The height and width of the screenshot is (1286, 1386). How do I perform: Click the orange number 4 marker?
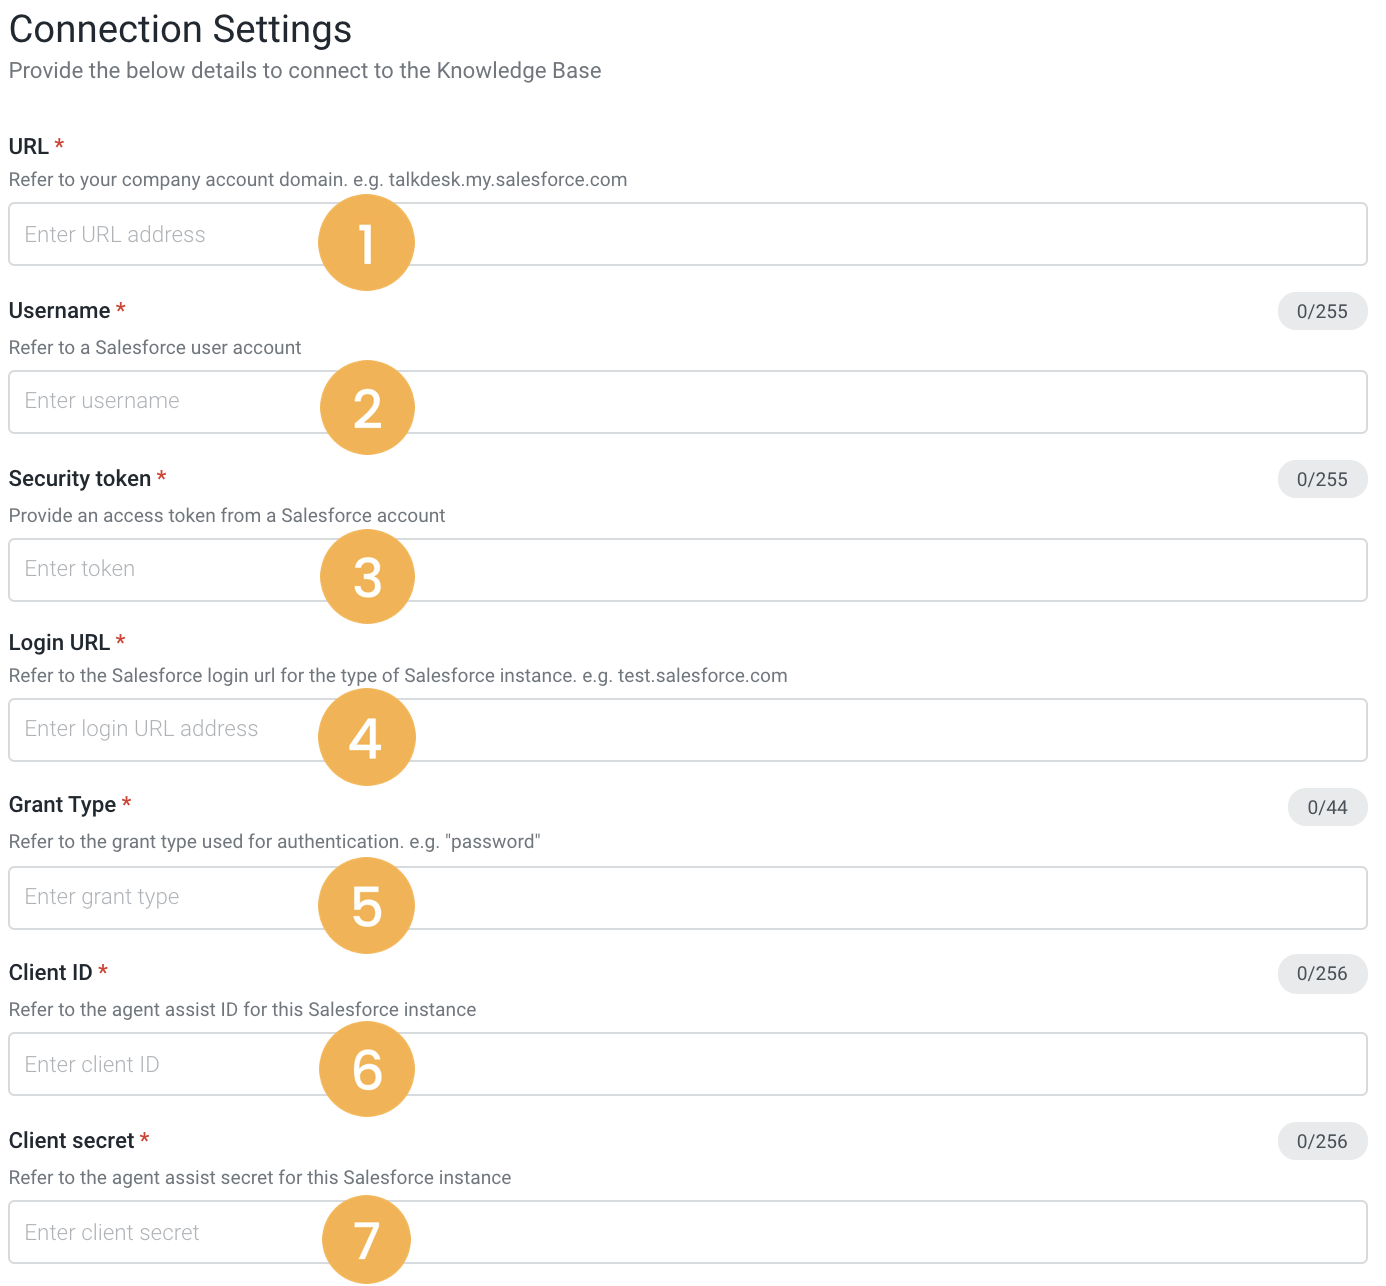(366, 738)
